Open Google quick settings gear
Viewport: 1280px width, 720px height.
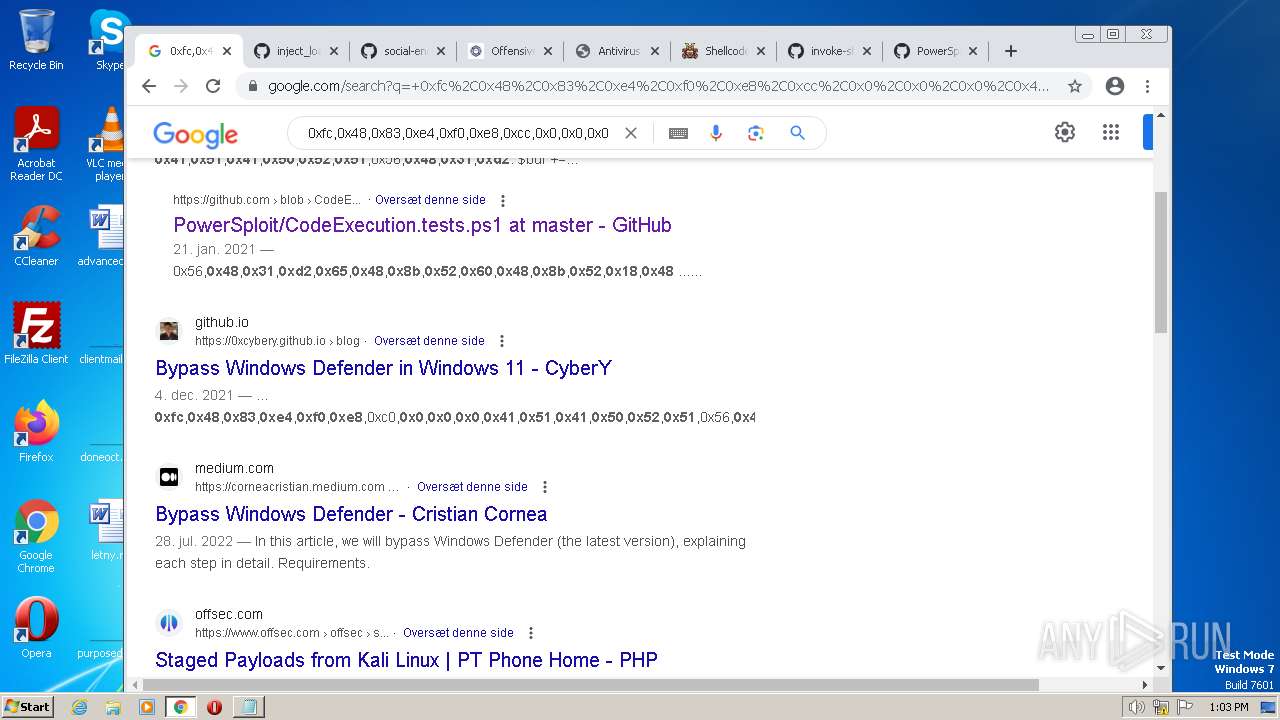tap(1065, 132)
